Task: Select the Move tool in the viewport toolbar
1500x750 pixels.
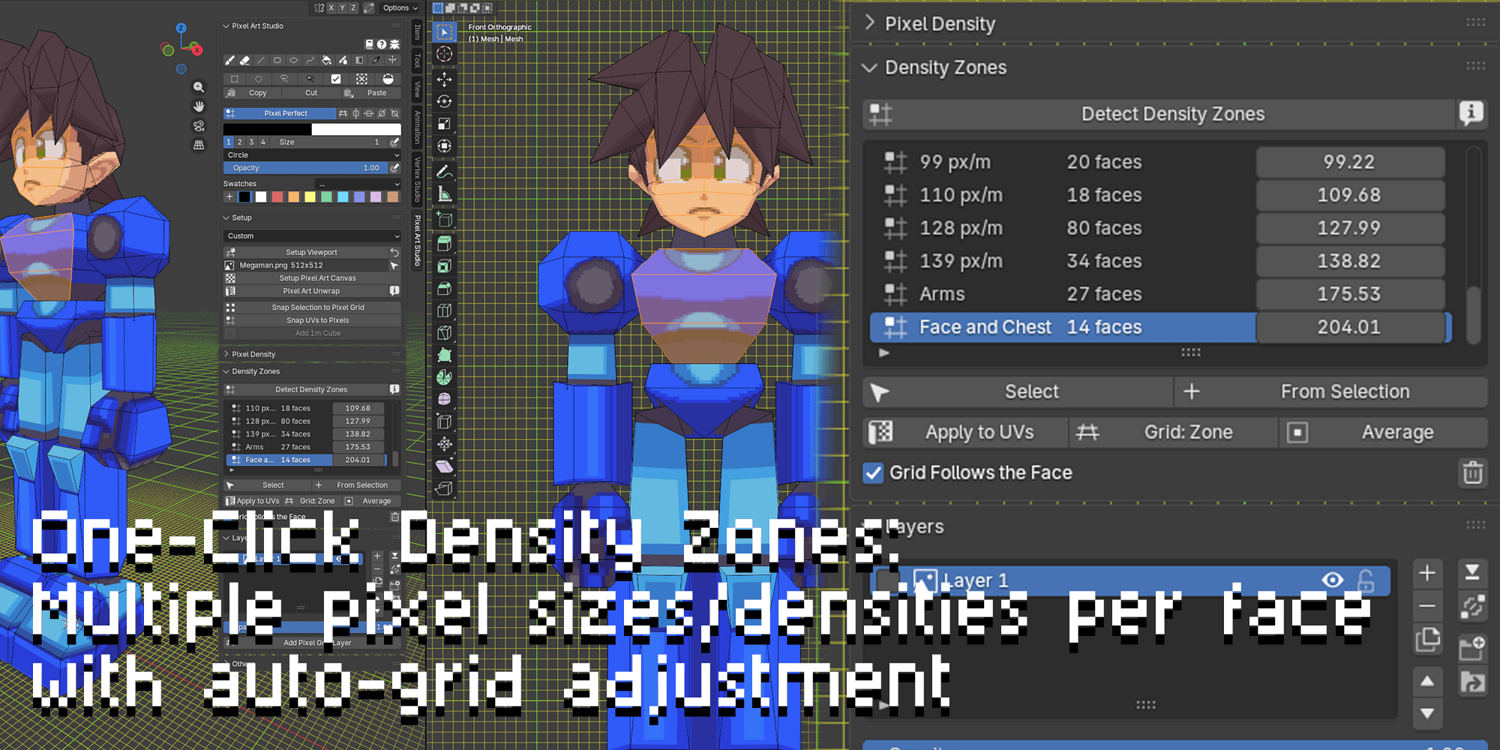Action: [444, 78]
